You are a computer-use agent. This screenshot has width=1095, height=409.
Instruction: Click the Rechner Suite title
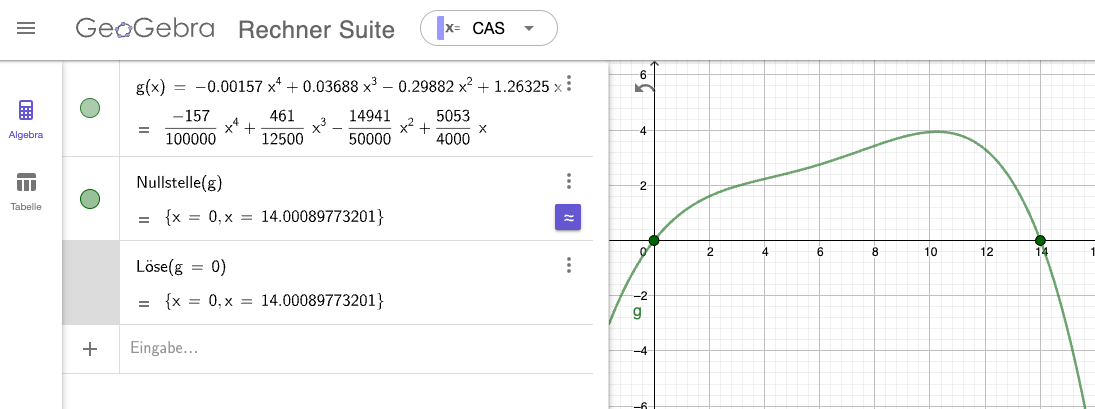[x=316, y=29]
